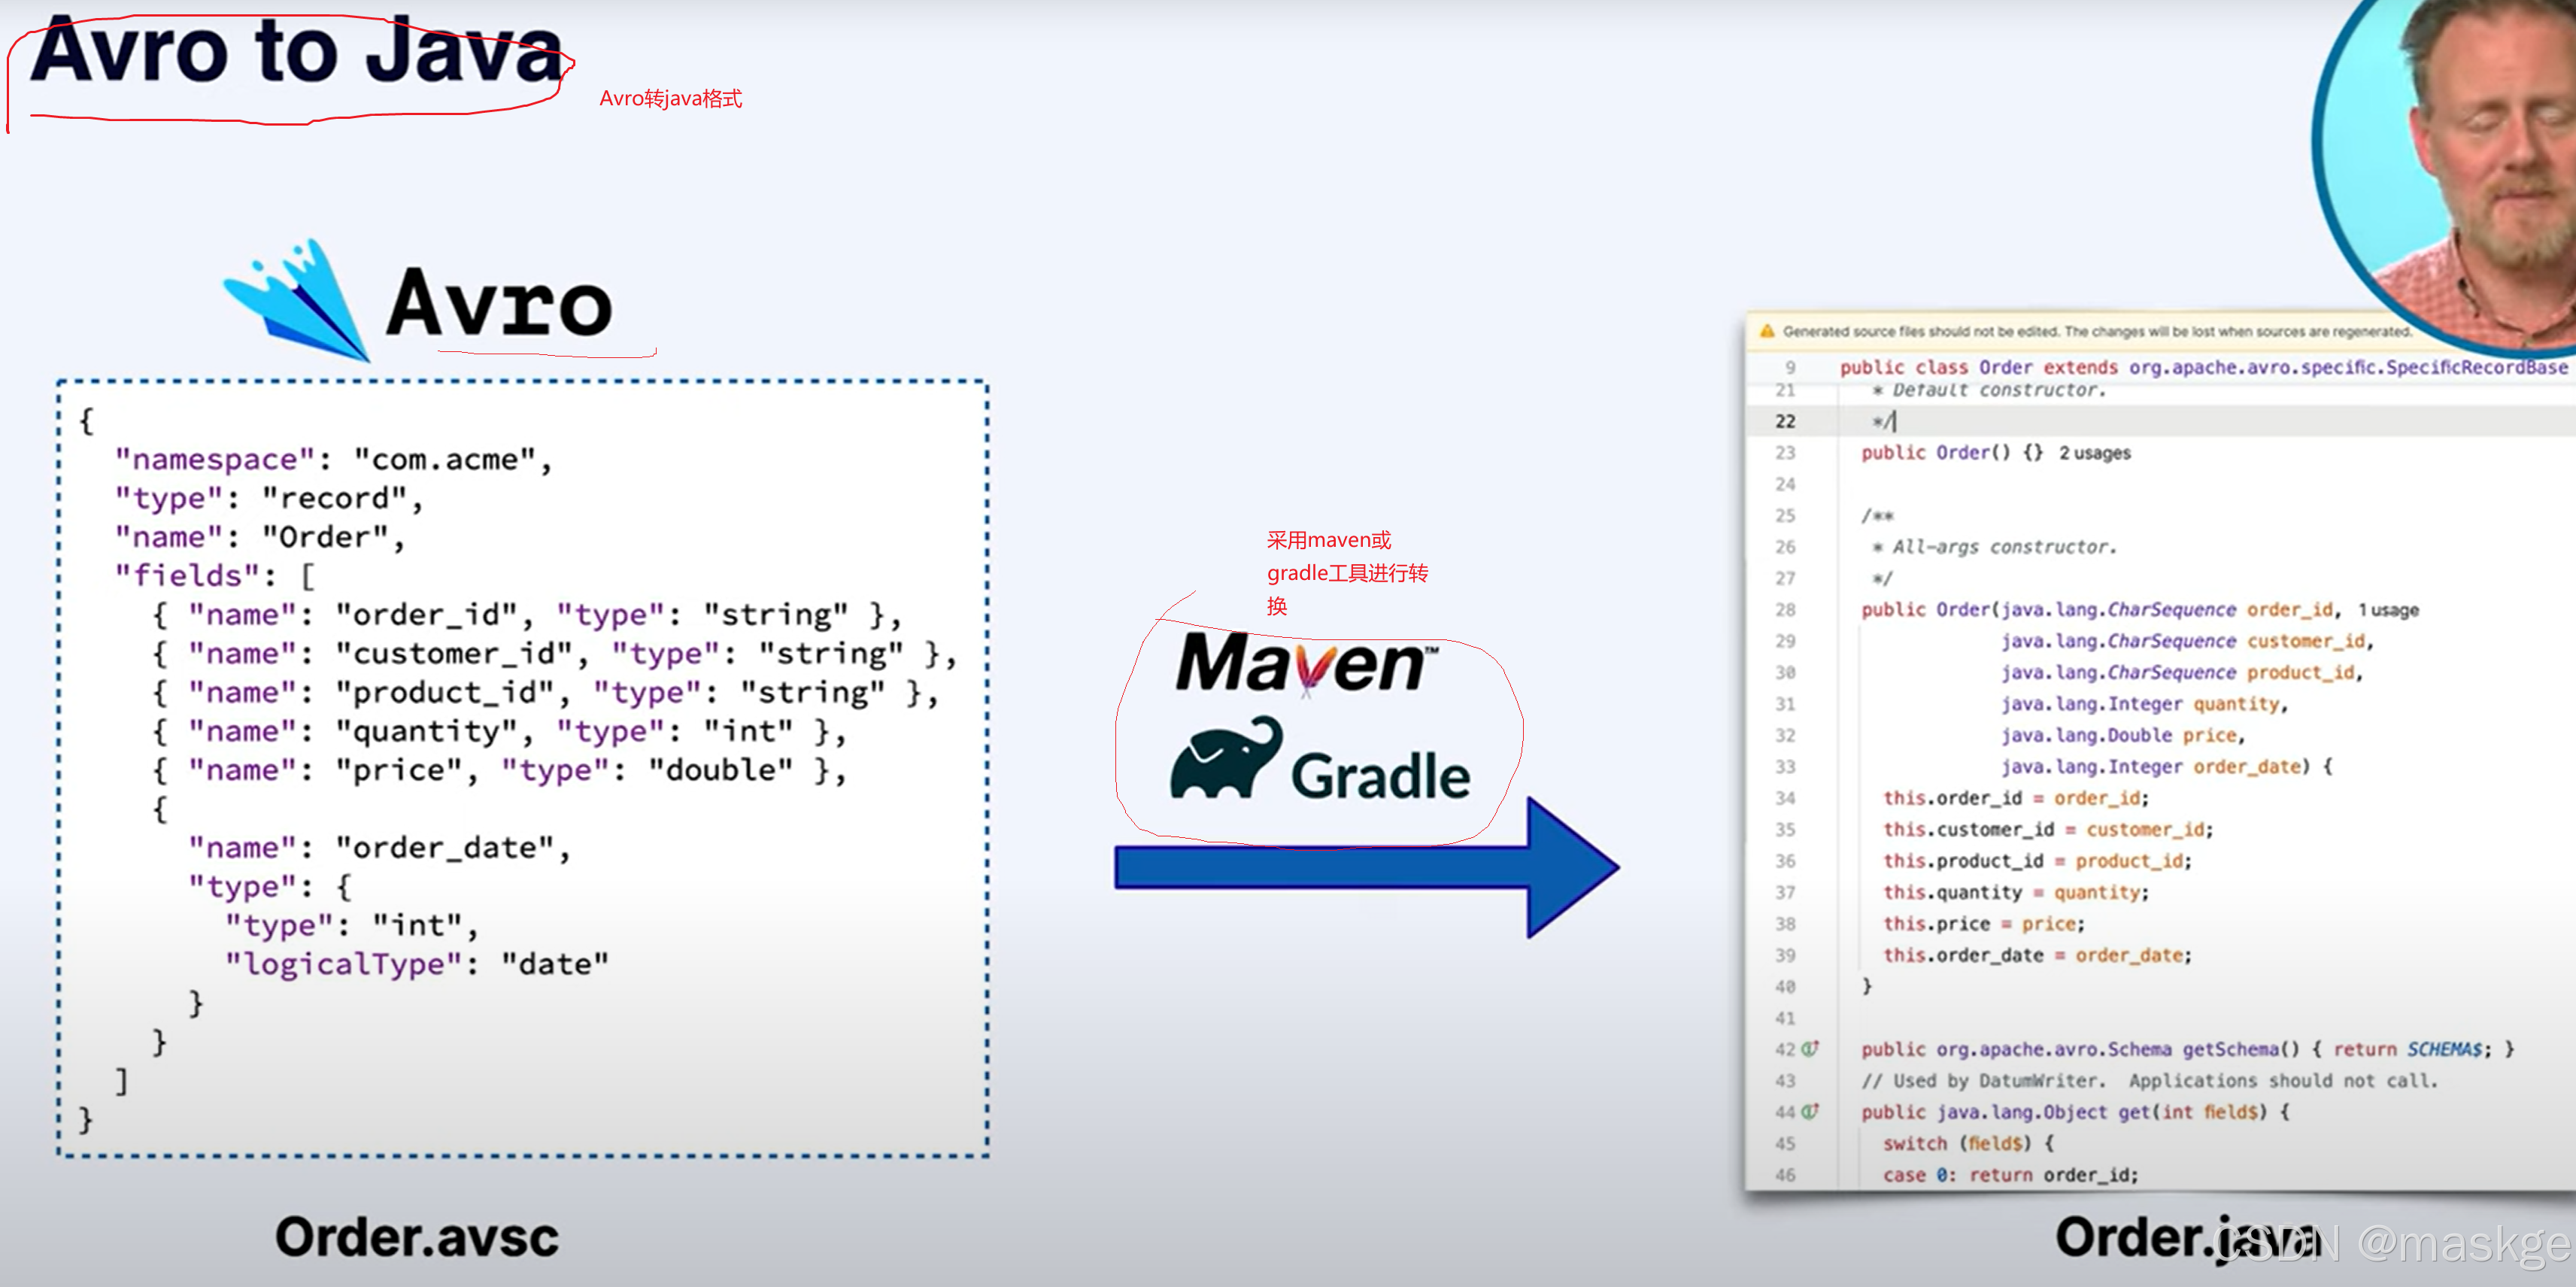Viewport: 2576px width, 1287px height.
Task: Click the "type": "record" line
Action: point(269,498)
